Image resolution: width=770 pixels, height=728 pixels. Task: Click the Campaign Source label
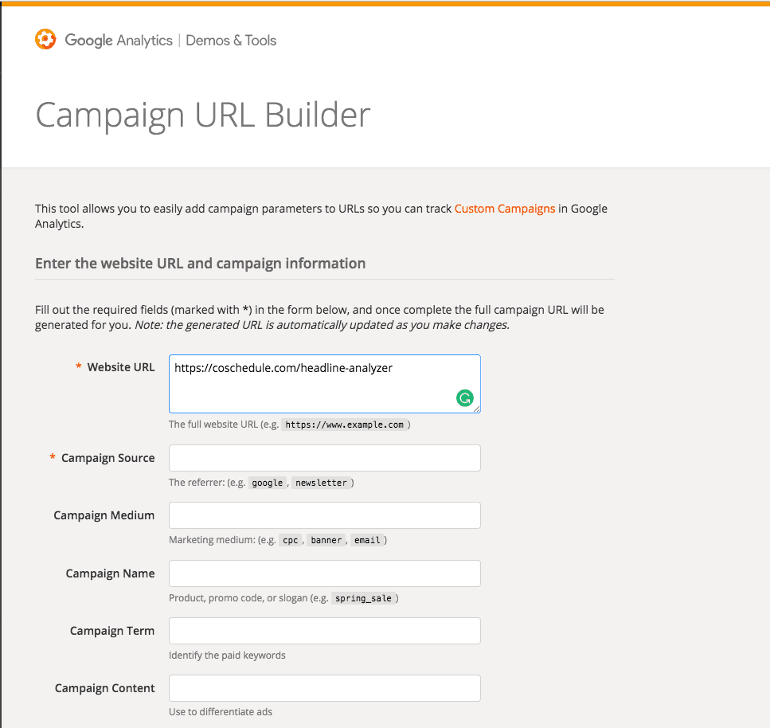click(108, 458)
